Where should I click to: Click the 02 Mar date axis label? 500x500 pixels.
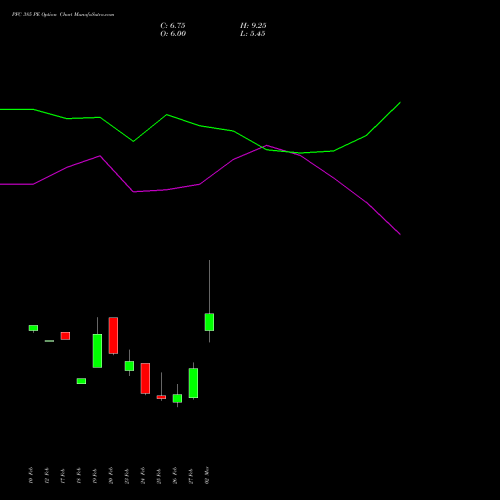(207, 475)
